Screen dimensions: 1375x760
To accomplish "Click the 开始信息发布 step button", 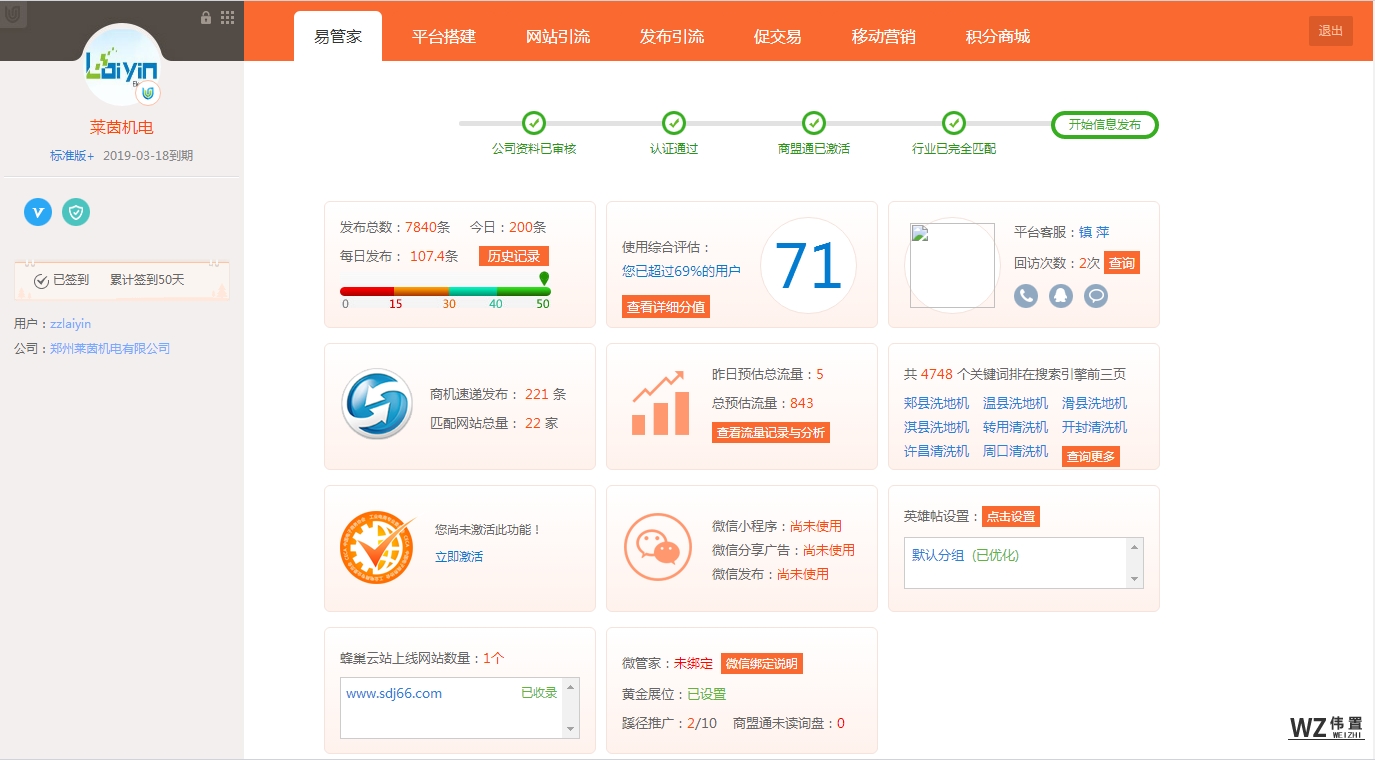I will pyautogui.click(x=1104, y=125).
